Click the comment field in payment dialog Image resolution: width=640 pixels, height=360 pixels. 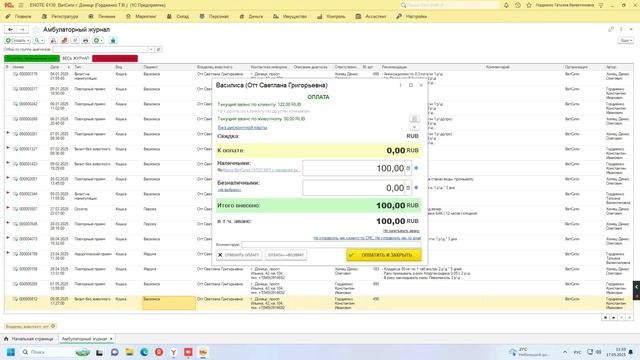(331, 244)
